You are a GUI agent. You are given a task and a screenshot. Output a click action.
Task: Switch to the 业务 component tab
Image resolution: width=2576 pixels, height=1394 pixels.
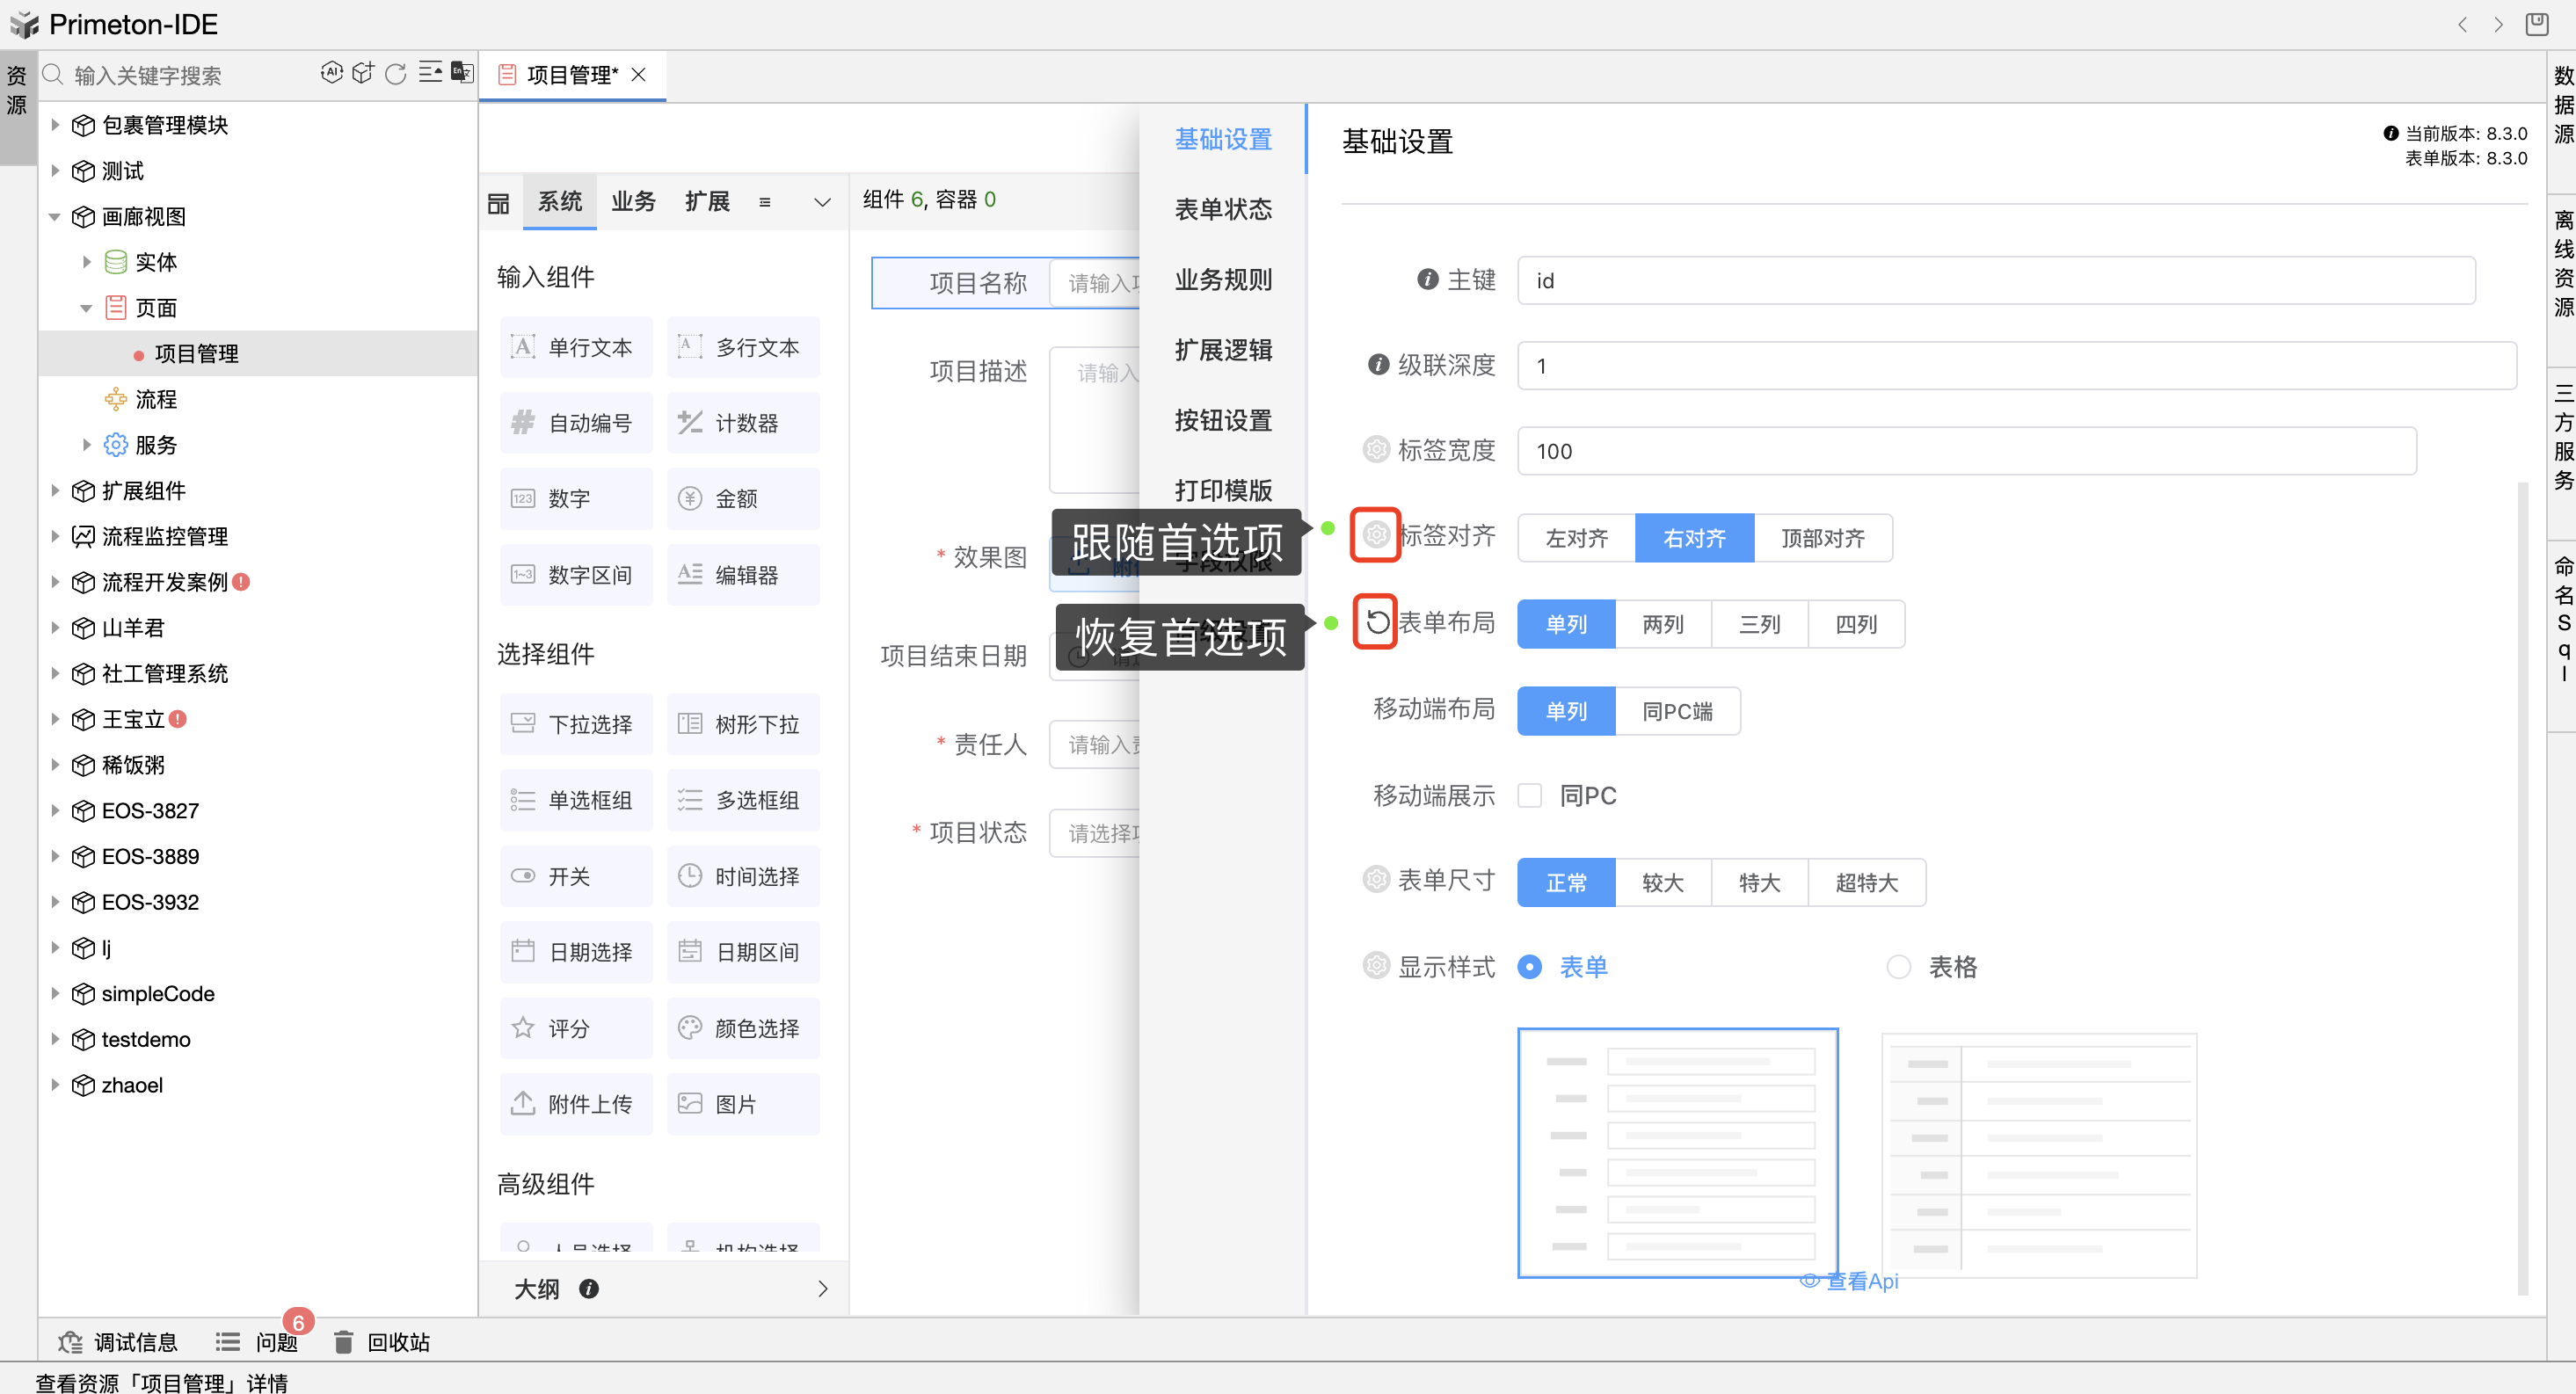(633, 202)
